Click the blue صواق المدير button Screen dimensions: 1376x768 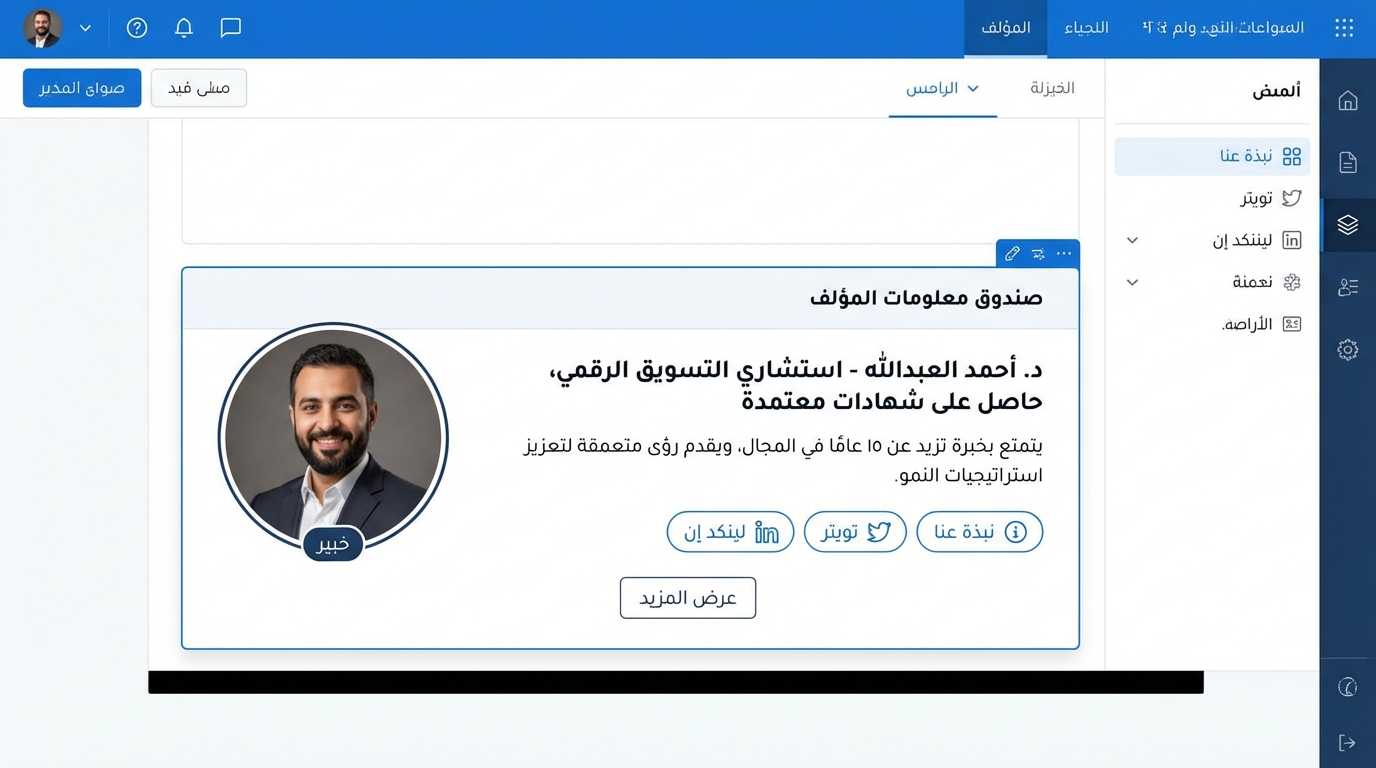[81, 87]
